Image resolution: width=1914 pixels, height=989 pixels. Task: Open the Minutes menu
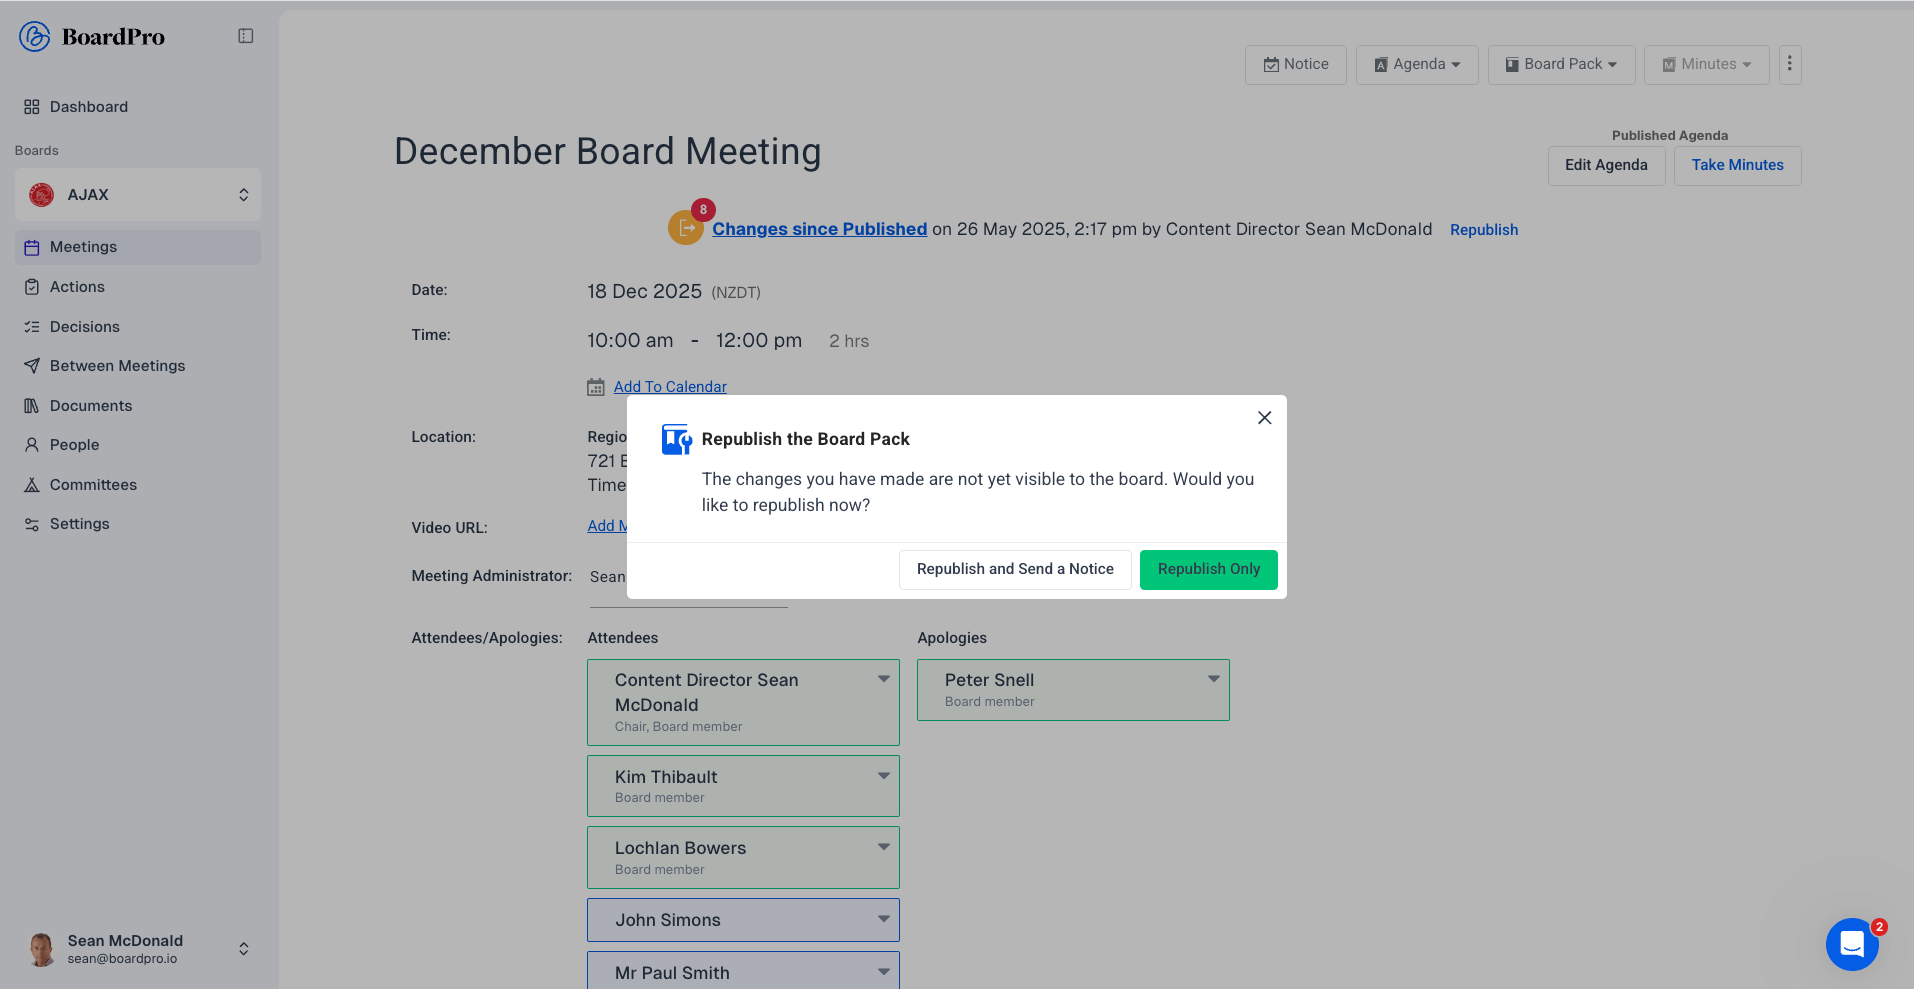click(x=1705, y=64)
